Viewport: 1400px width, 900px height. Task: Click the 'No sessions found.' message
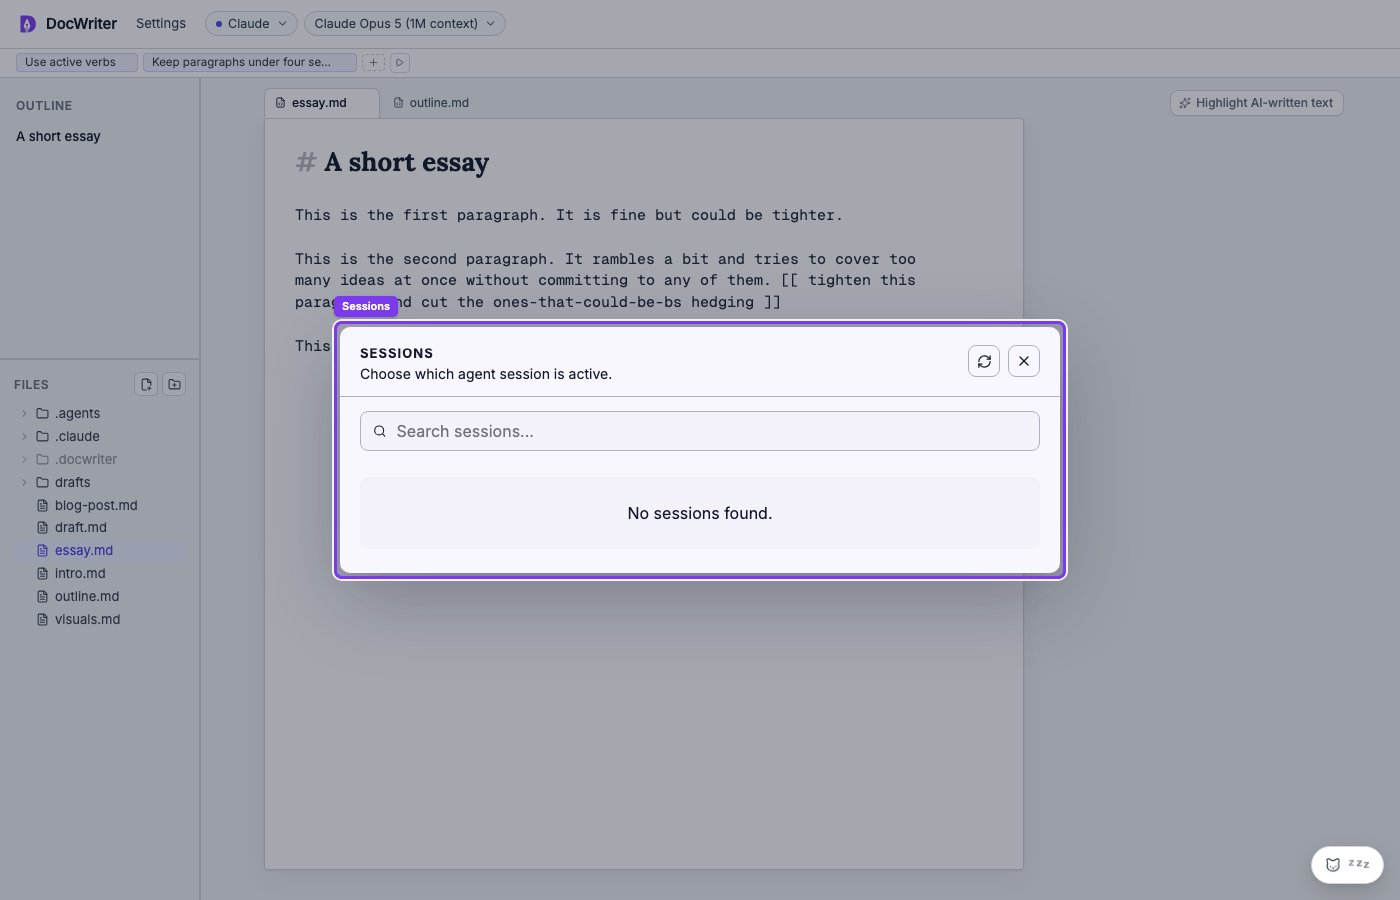point(700,513)
